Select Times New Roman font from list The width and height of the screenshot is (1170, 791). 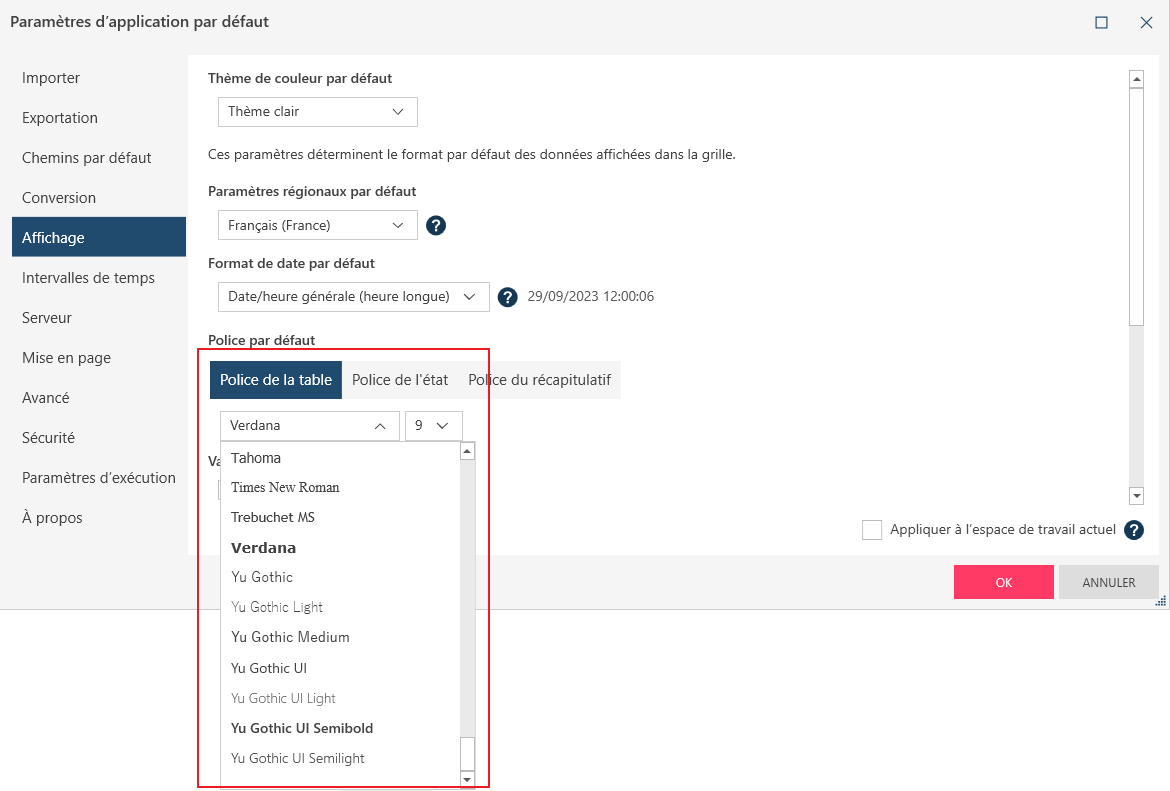pyautogui.click(x=285, y=488)
